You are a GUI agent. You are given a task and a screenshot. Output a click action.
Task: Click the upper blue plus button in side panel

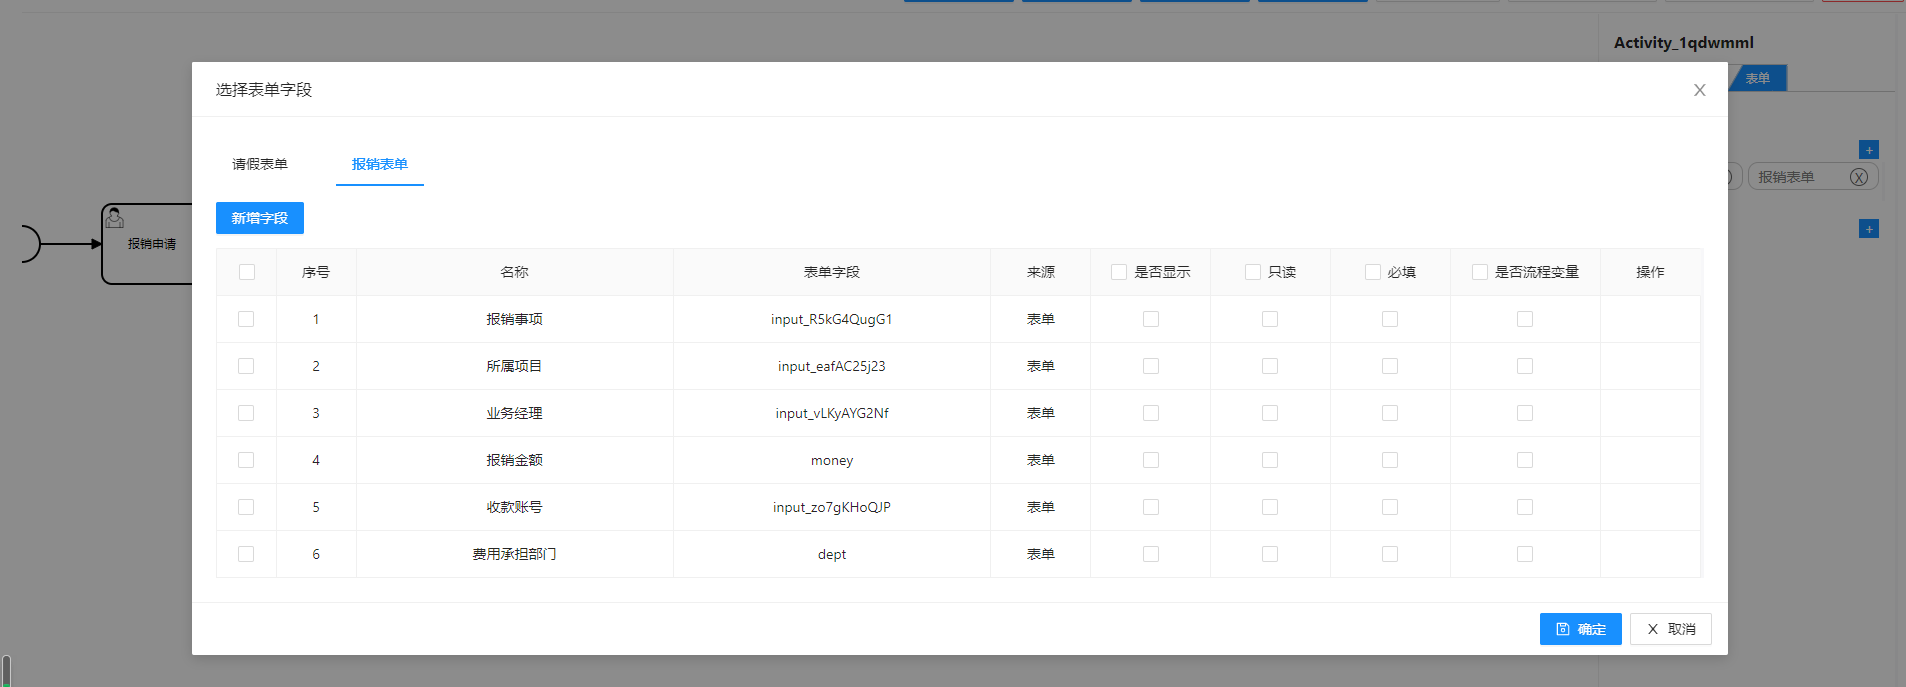(x=1869, y=150)
